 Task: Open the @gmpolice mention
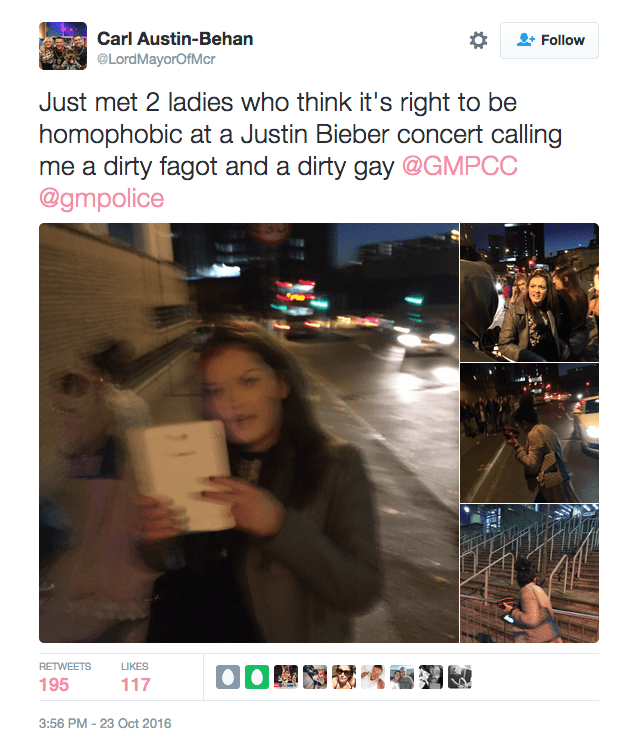(102, 198)
